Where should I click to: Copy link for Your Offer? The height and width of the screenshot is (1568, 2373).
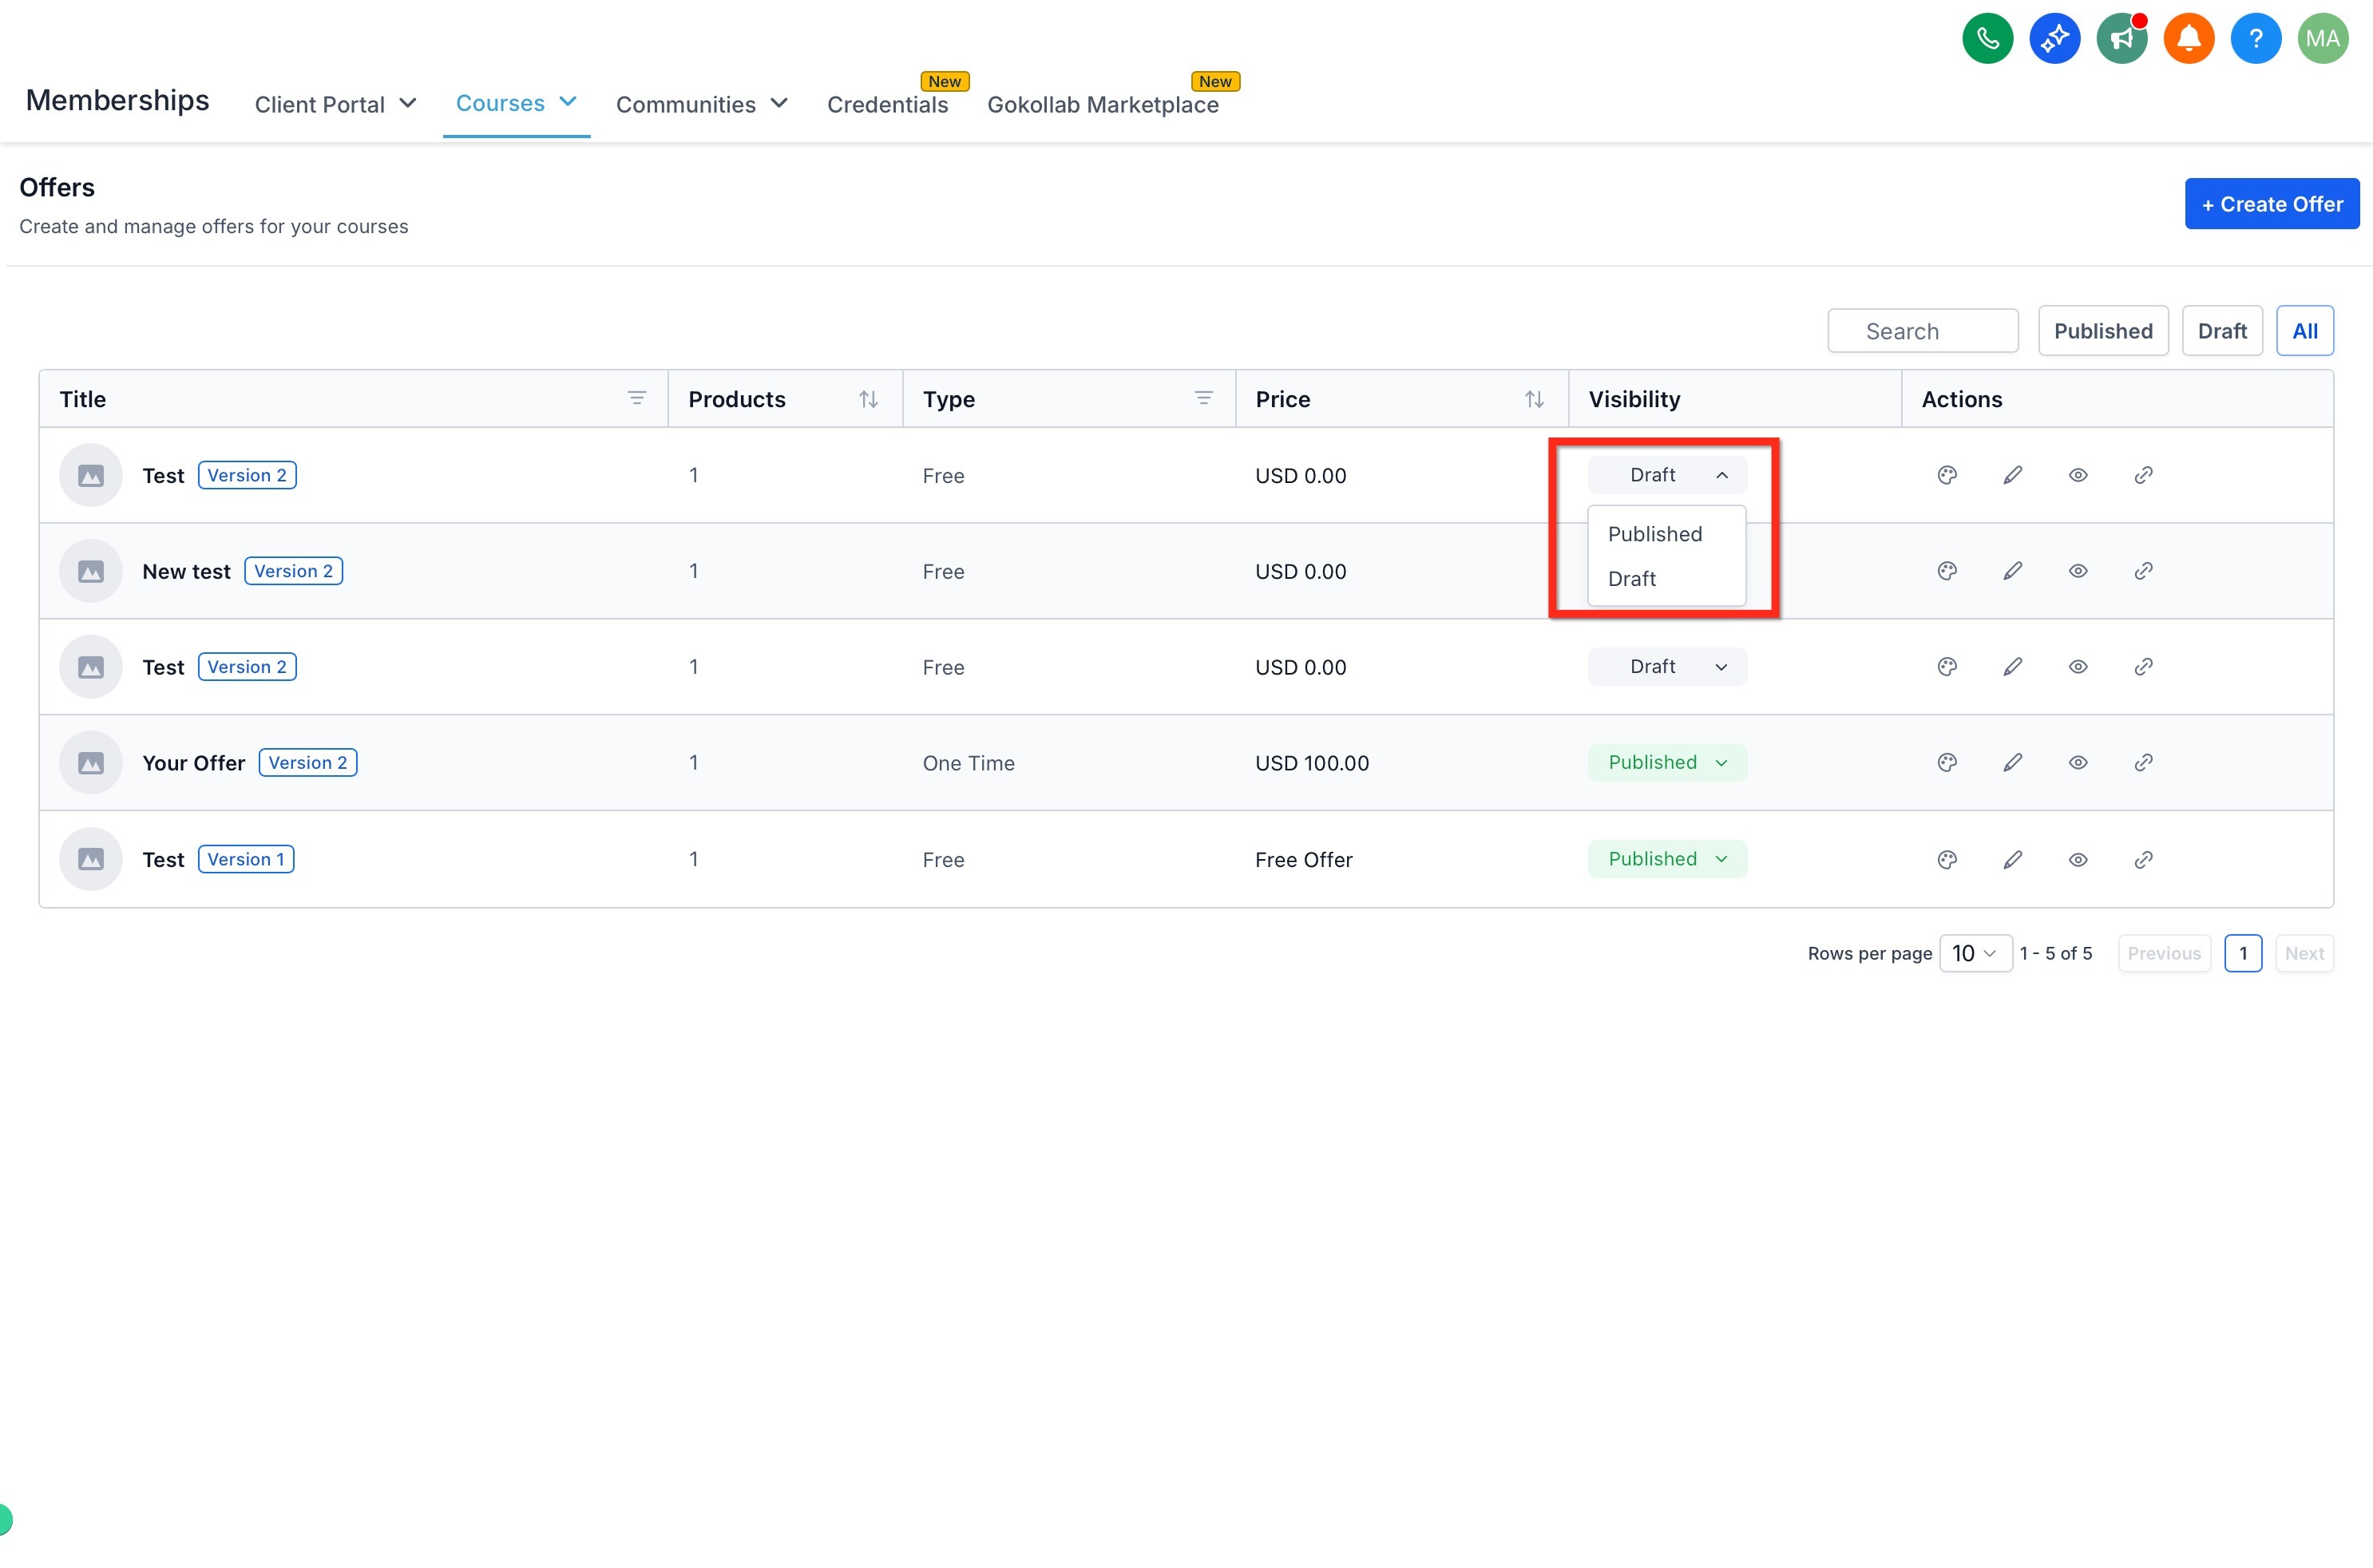(2143, 762)
